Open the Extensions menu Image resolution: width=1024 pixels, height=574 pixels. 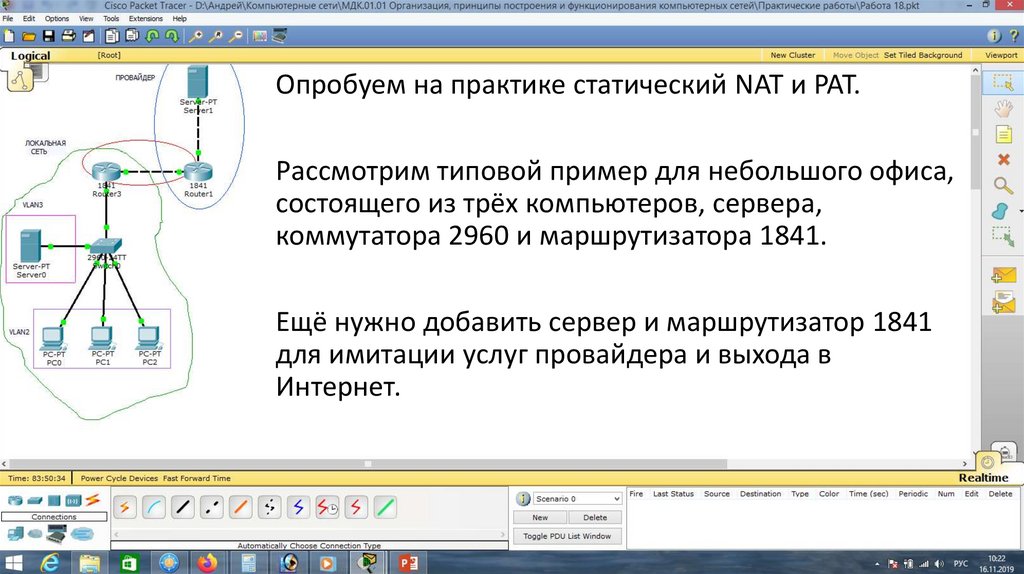point(146,18)
